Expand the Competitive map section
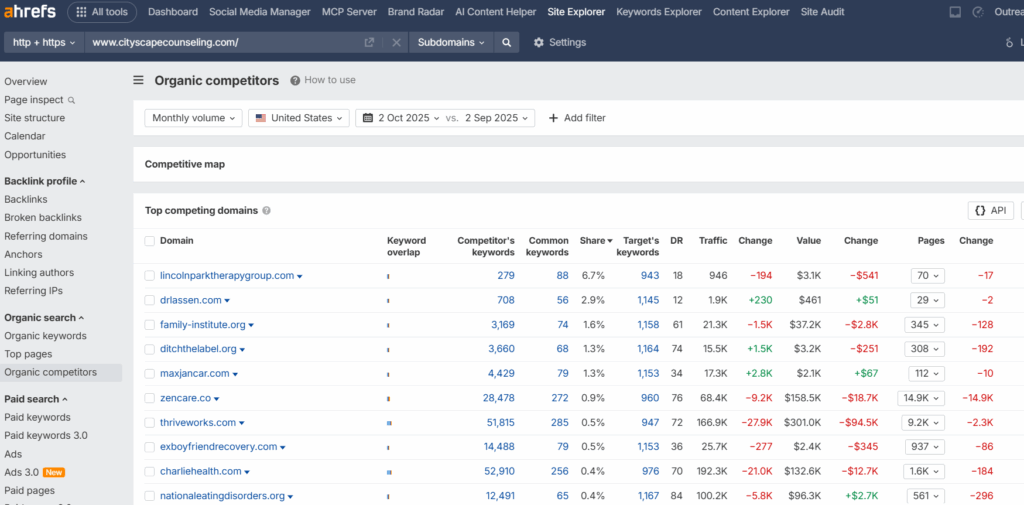The width and height of the screenshot is (1024, 505). (185, 164)
